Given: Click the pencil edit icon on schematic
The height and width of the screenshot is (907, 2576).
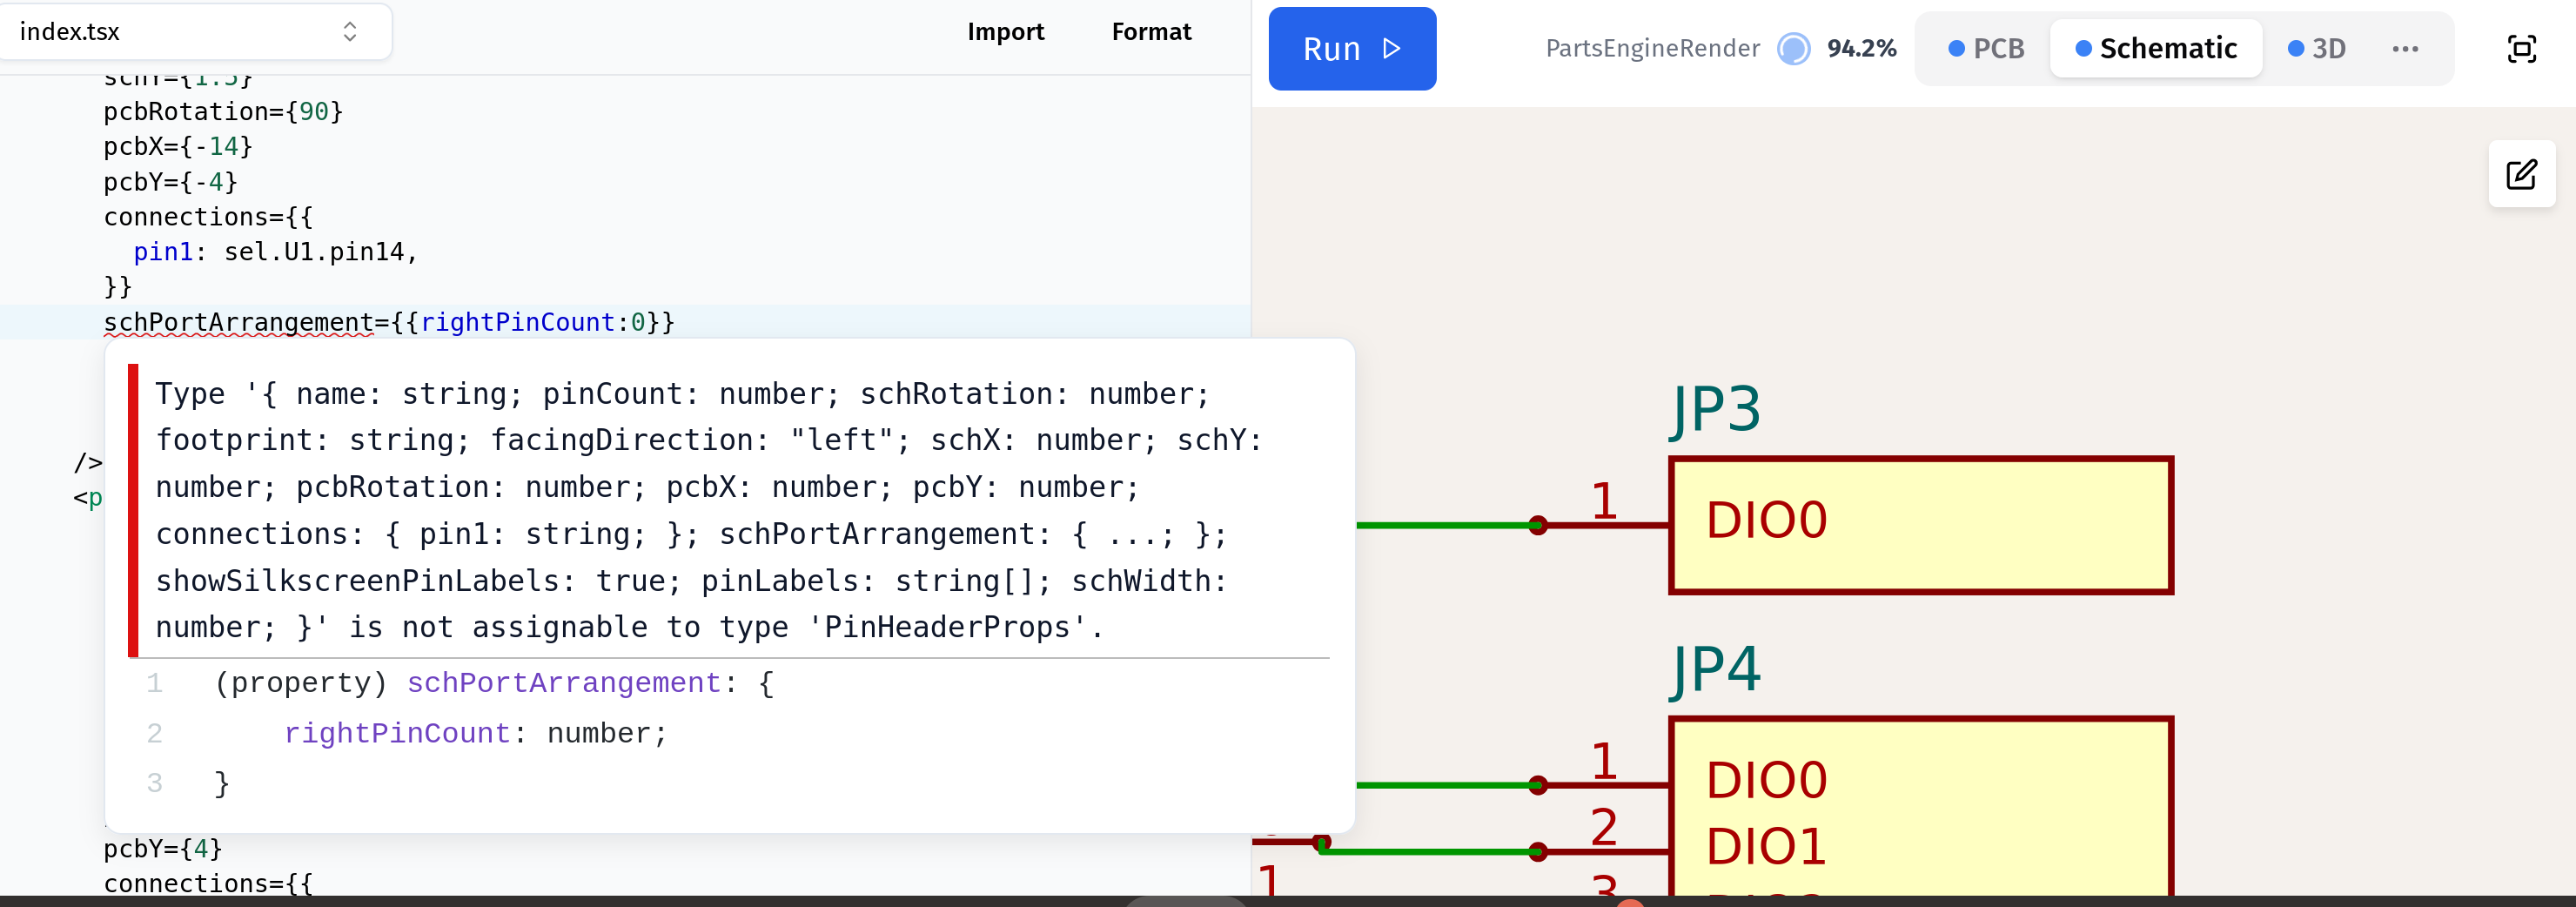Looking at the screenshot, I should tap(2521, 175).
